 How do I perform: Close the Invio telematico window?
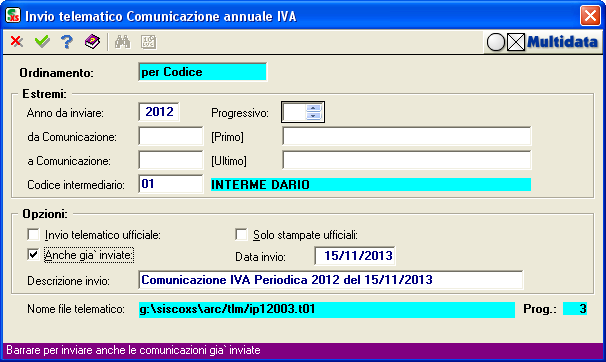(x=590, y=16)
